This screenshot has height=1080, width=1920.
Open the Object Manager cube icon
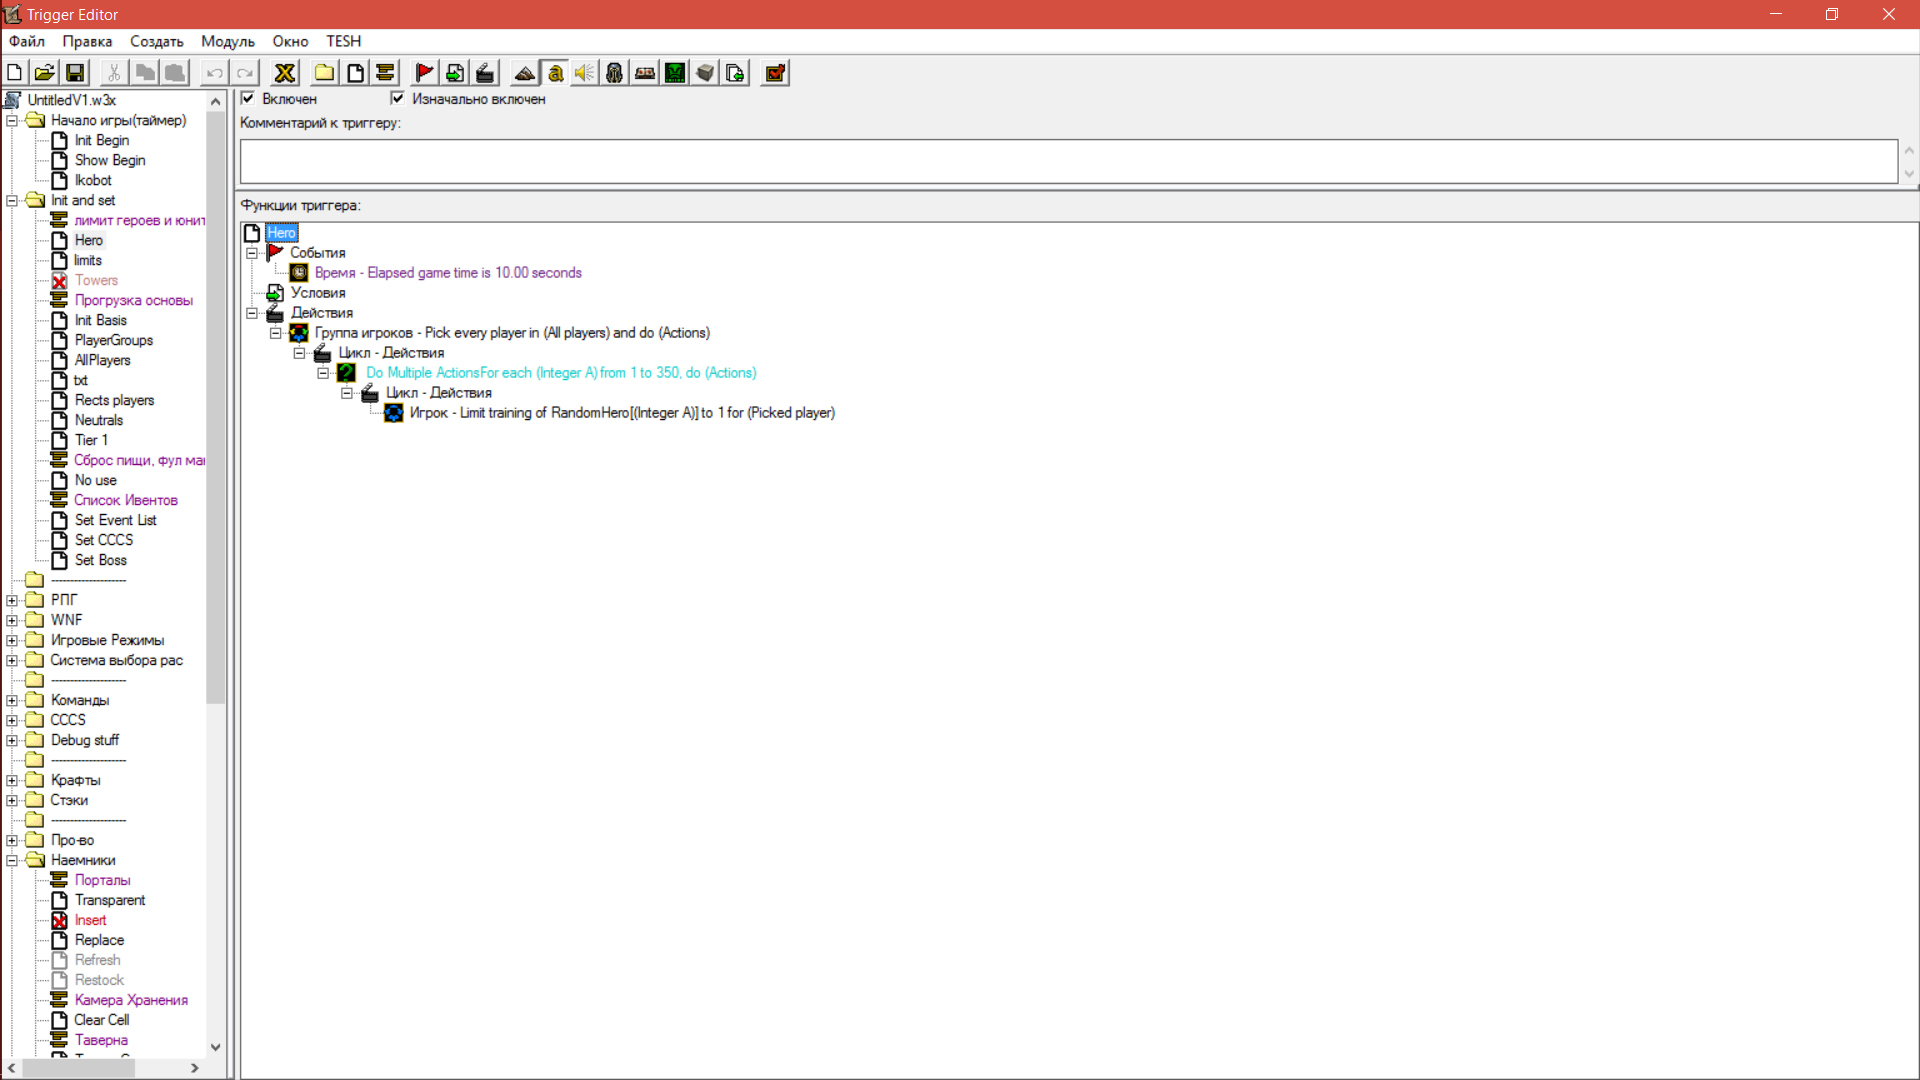click(705, 72)
